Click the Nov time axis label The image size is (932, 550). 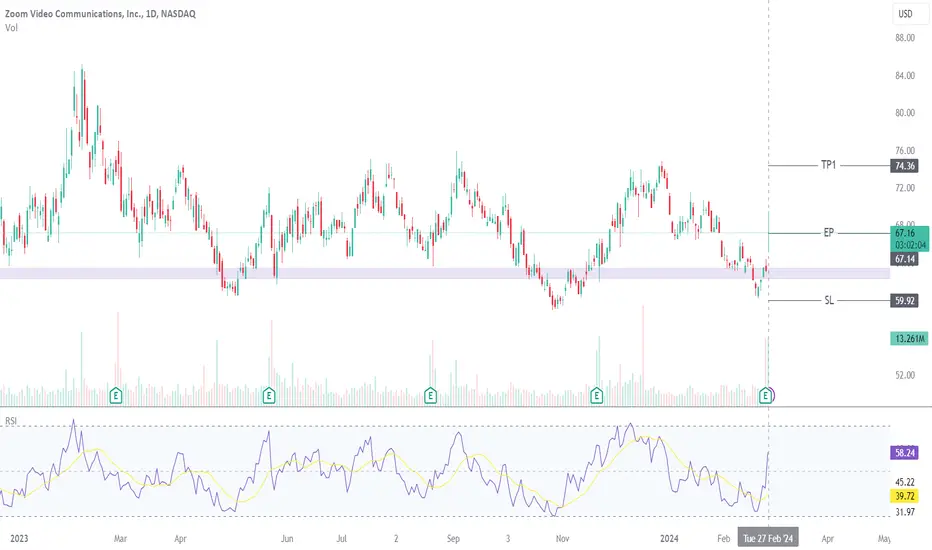(x=562, y=539)
